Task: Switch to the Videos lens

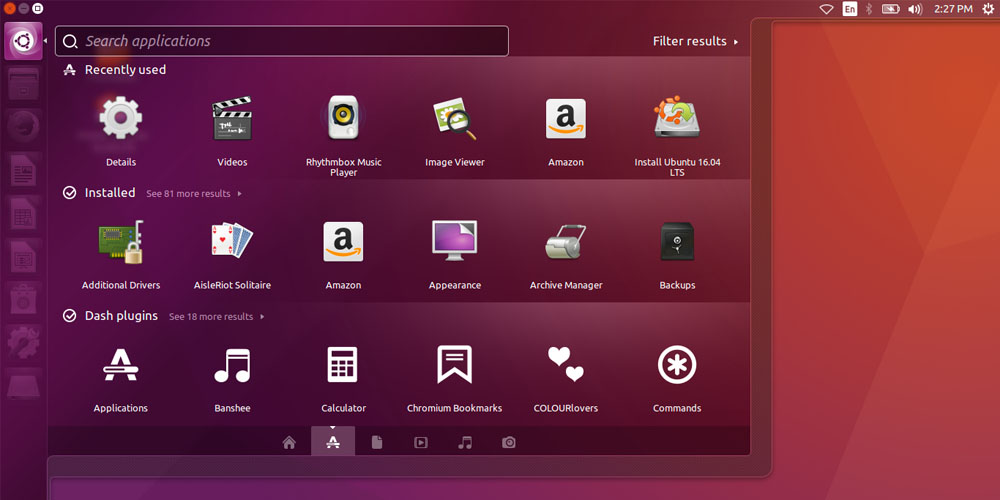Action: (x=420, y=442)
